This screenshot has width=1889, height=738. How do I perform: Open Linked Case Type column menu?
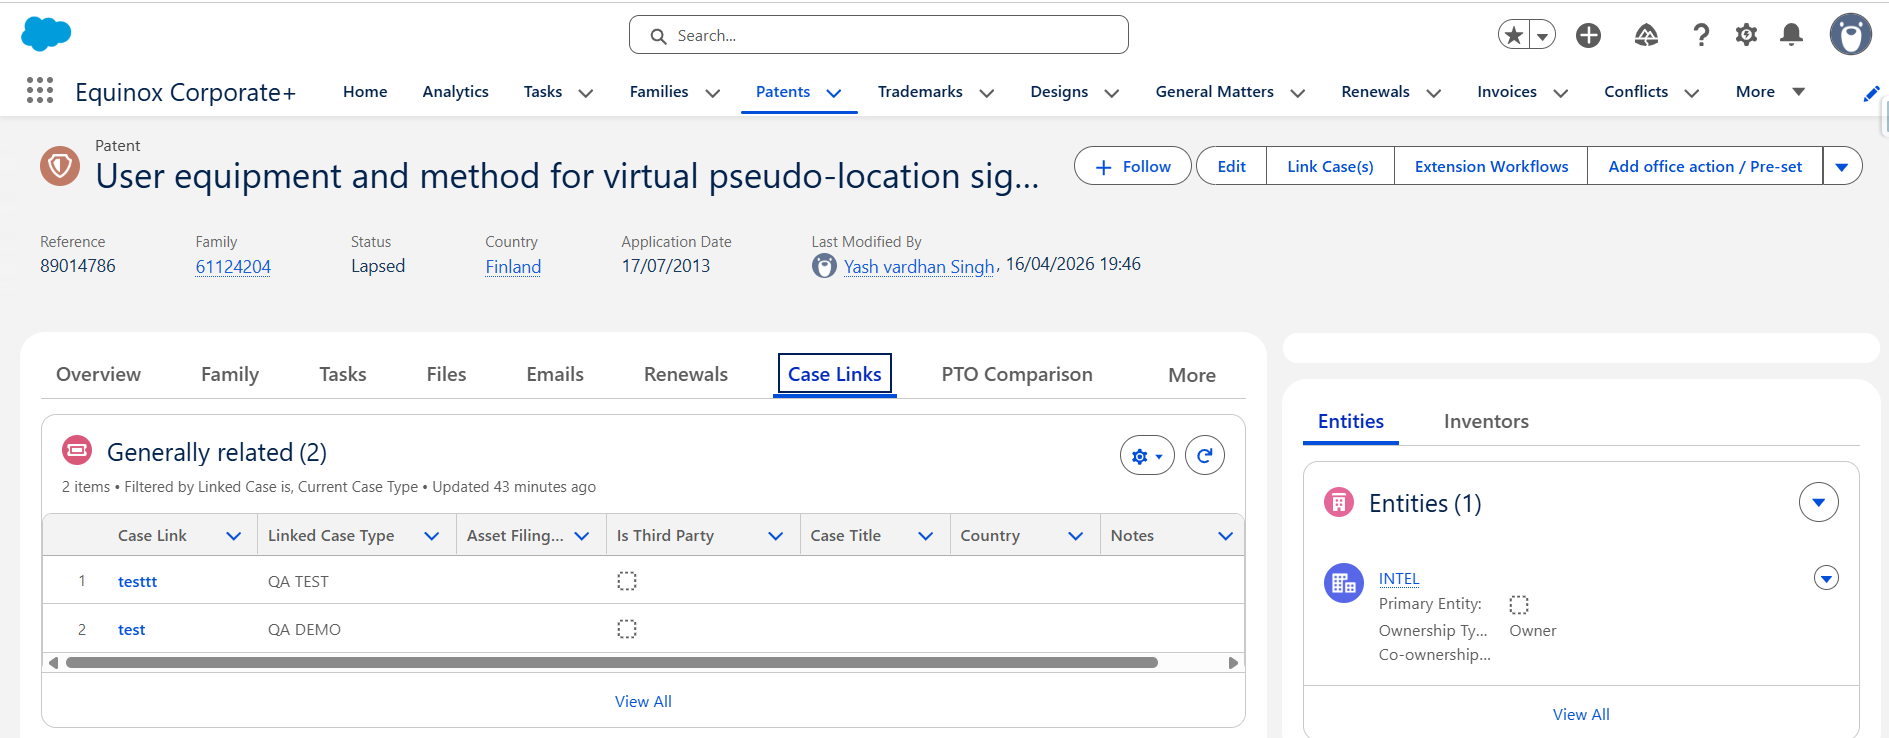[x=432, y=536]
